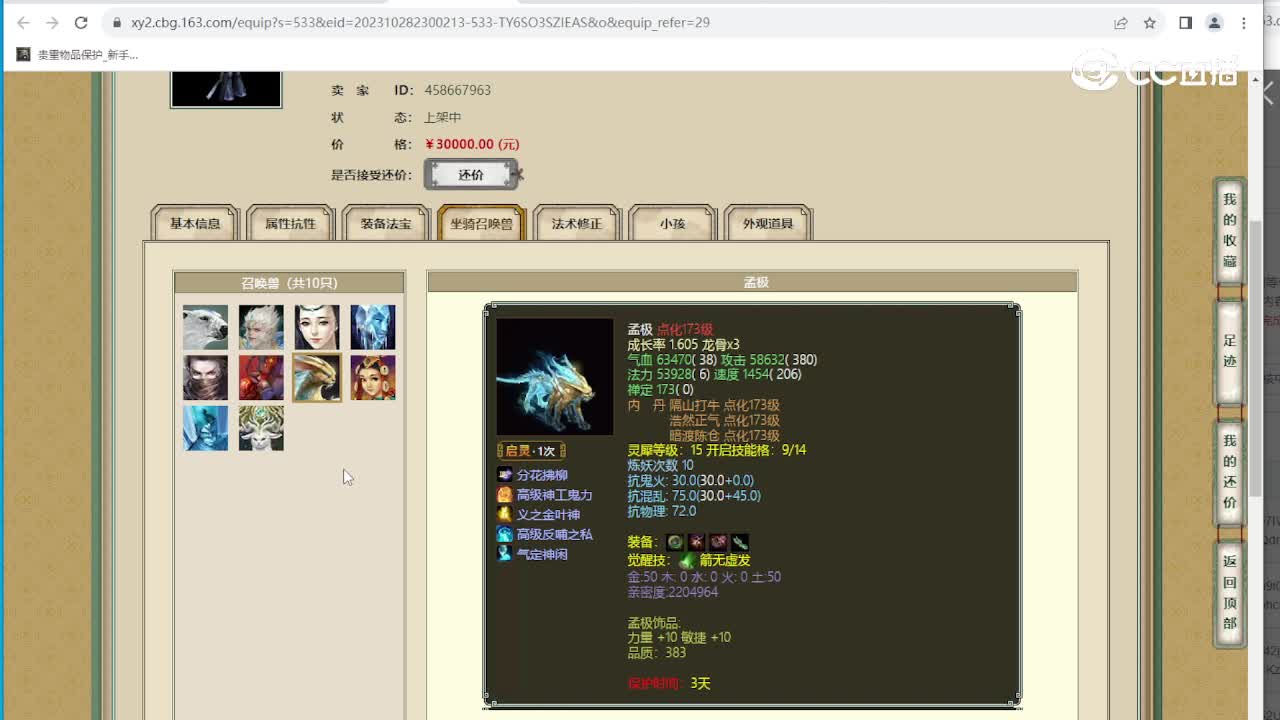
Task: Click the 我的还价 side button
Action: [x=1230, y=472]
